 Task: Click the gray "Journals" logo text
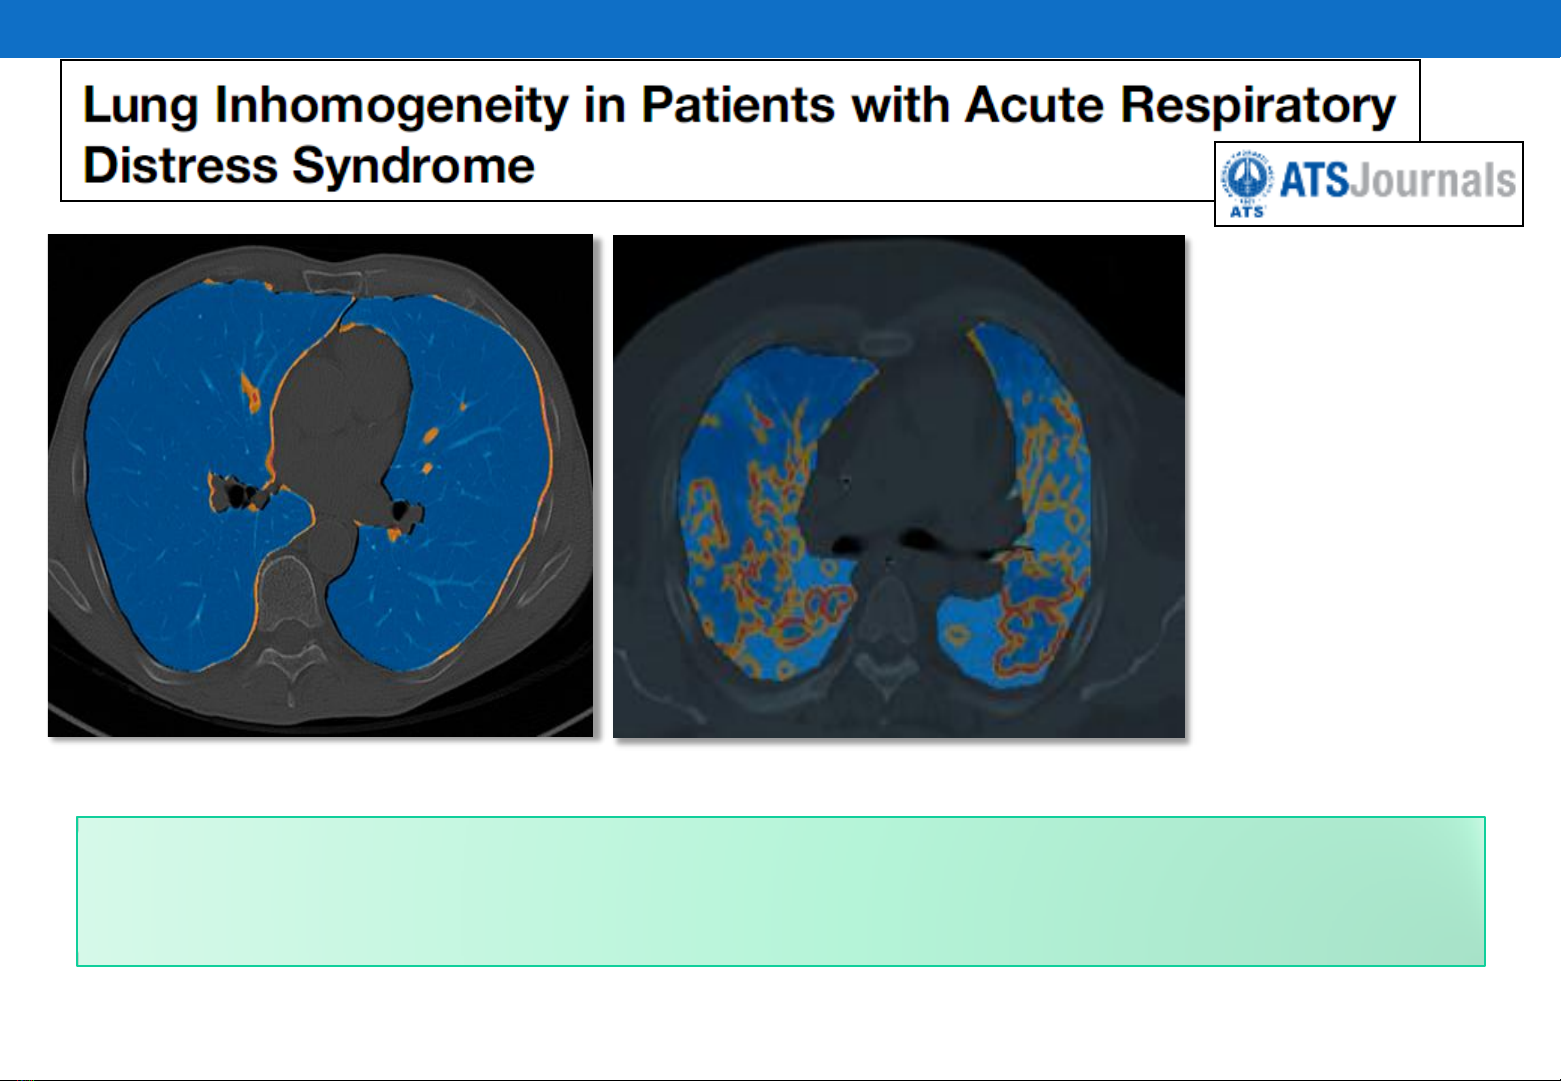pos(1433,182)
